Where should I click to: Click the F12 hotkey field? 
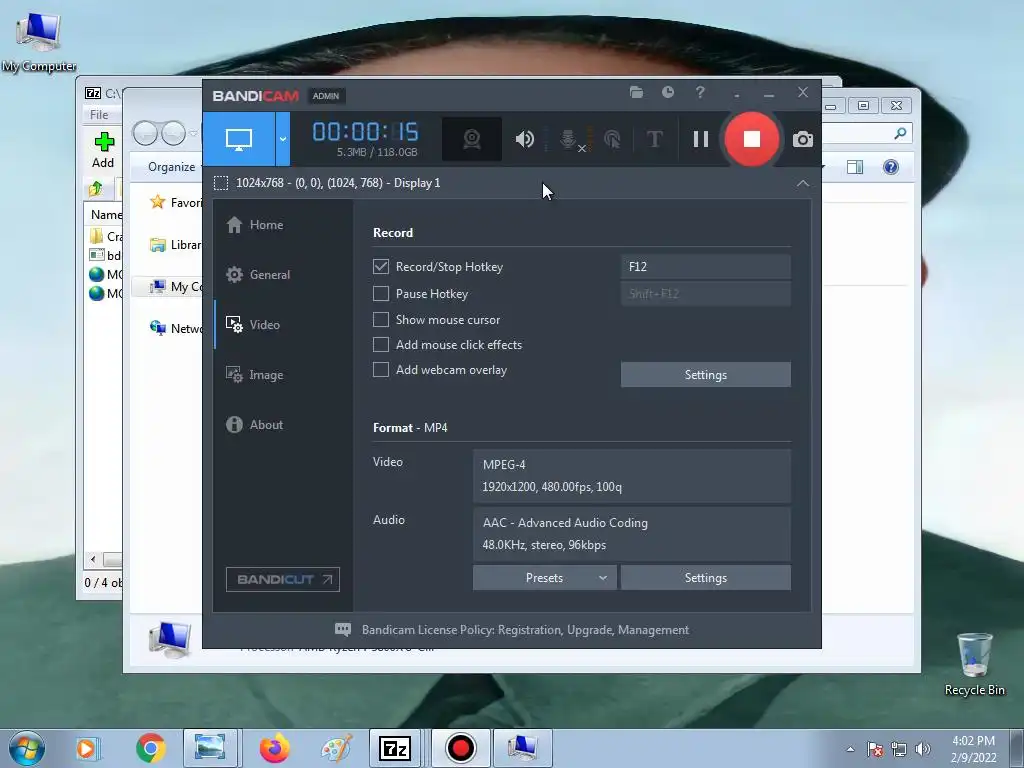(x=705, y=266)
